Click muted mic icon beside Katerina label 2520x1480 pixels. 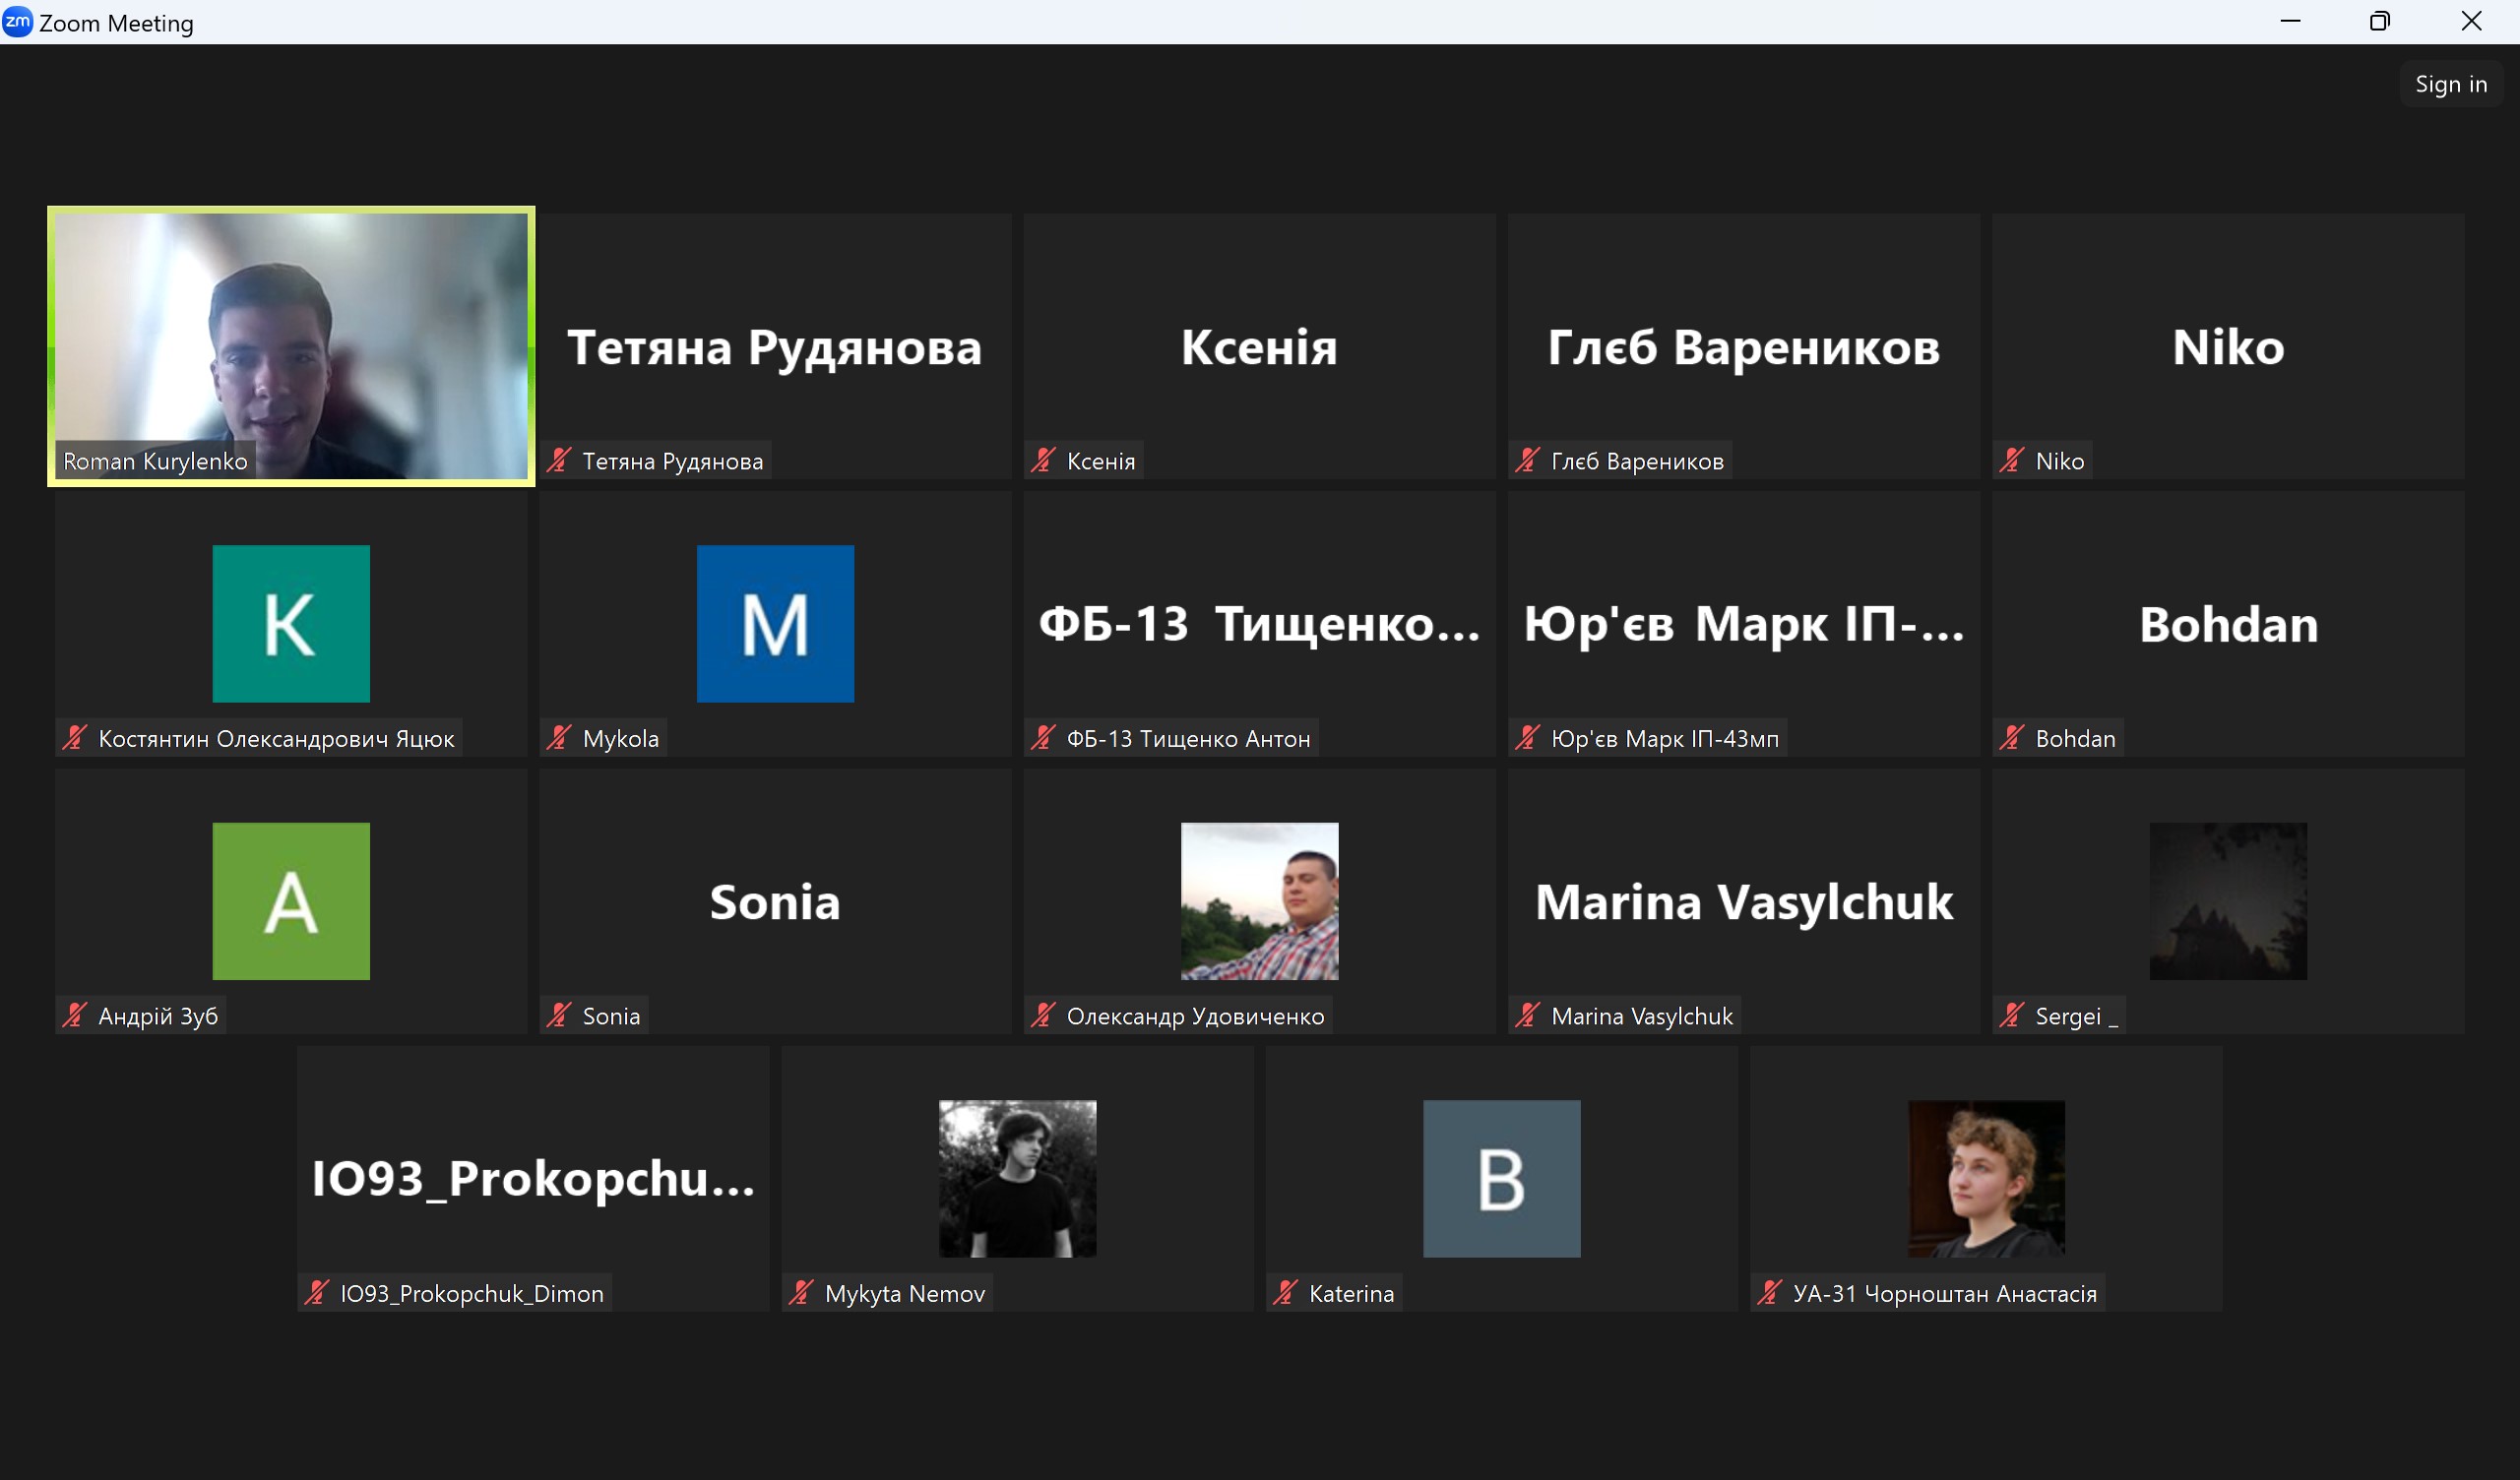(1285, 1293)
